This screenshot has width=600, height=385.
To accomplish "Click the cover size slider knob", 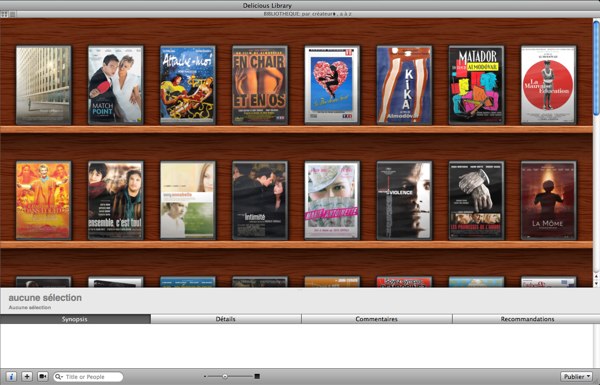I will pos(225,377).
